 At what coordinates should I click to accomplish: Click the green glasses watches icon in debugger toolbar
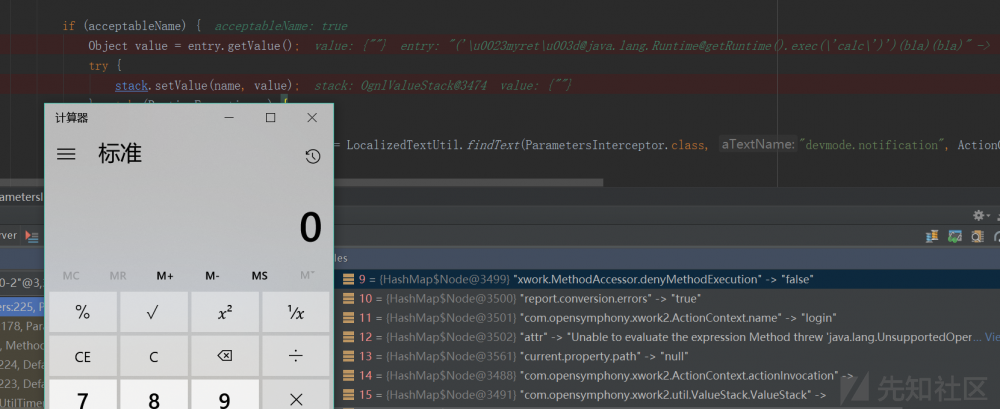click(955, 236)
